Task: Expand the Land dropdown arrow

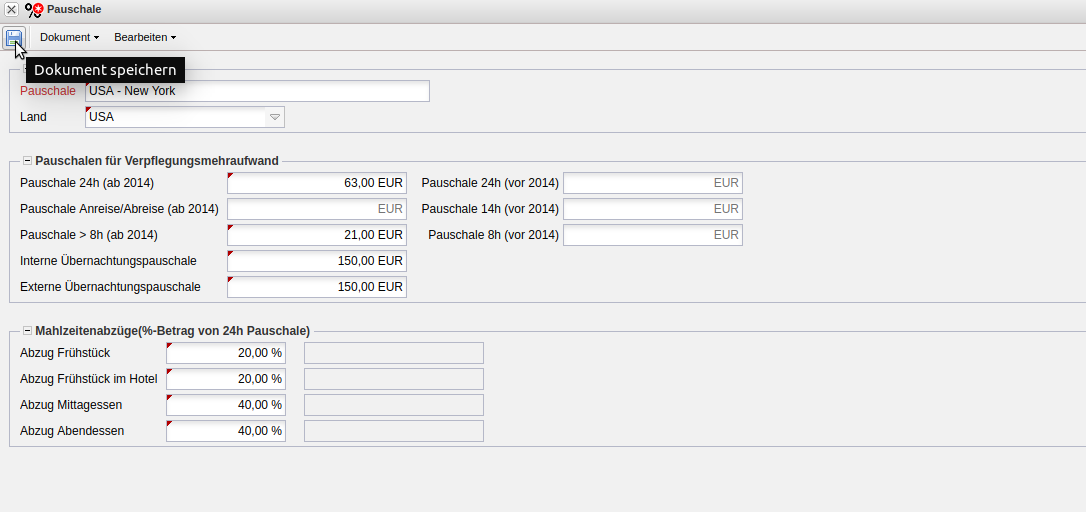Action: (274, 117)
